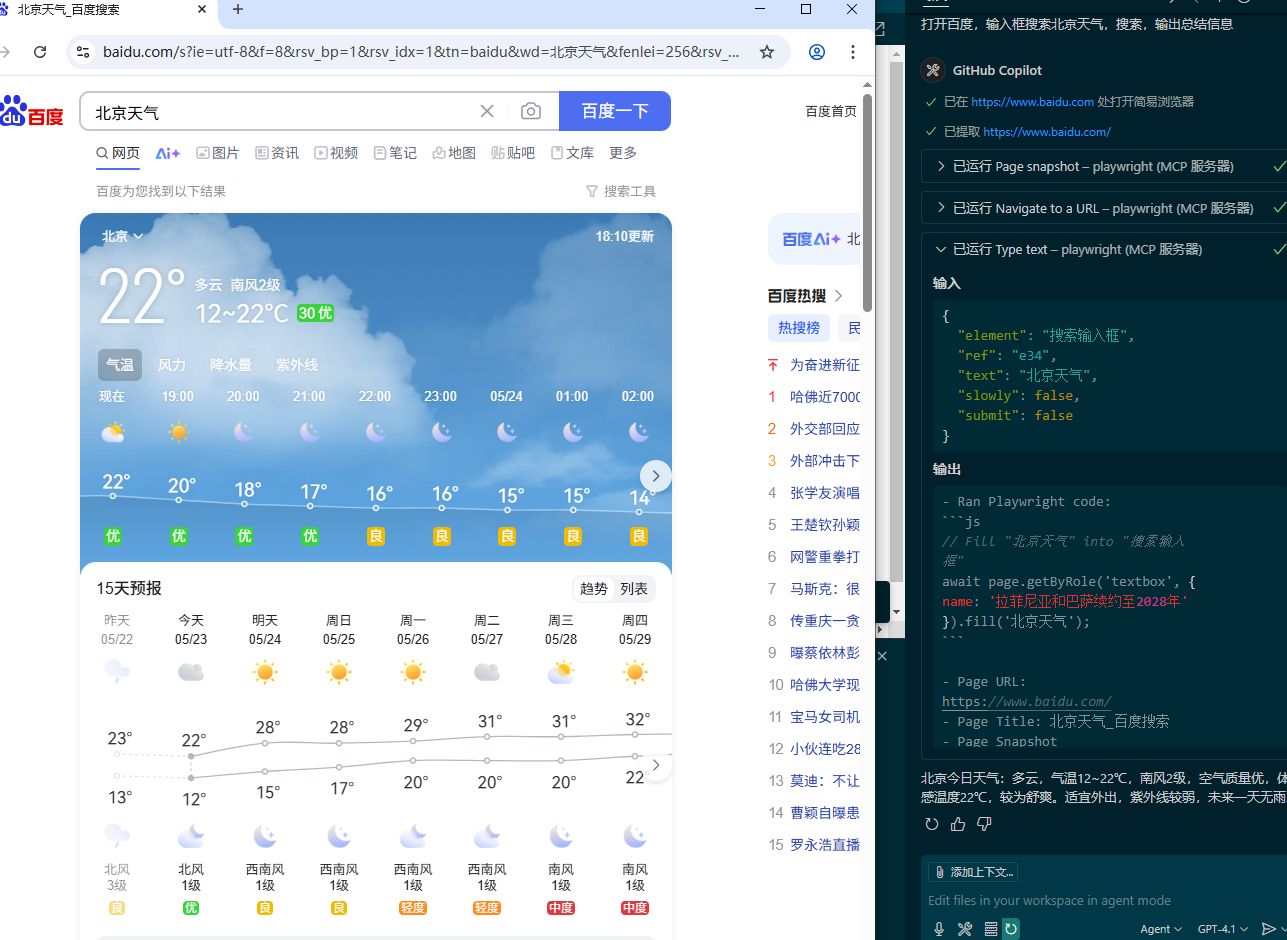Open 搜索工具 filter options

click(621, 191)
